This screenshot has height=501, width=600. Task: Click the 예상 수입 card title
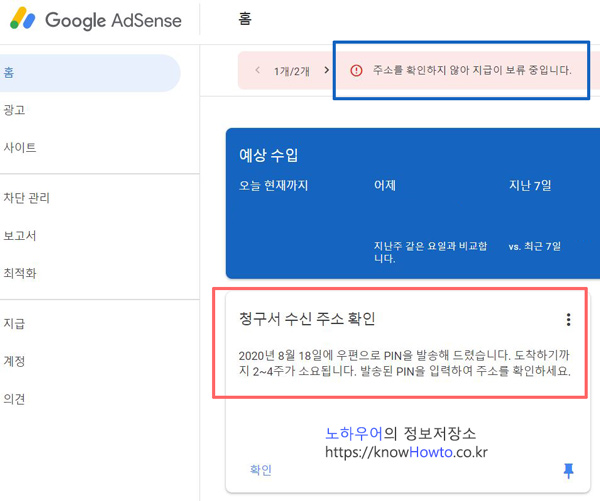click(269, 155)
